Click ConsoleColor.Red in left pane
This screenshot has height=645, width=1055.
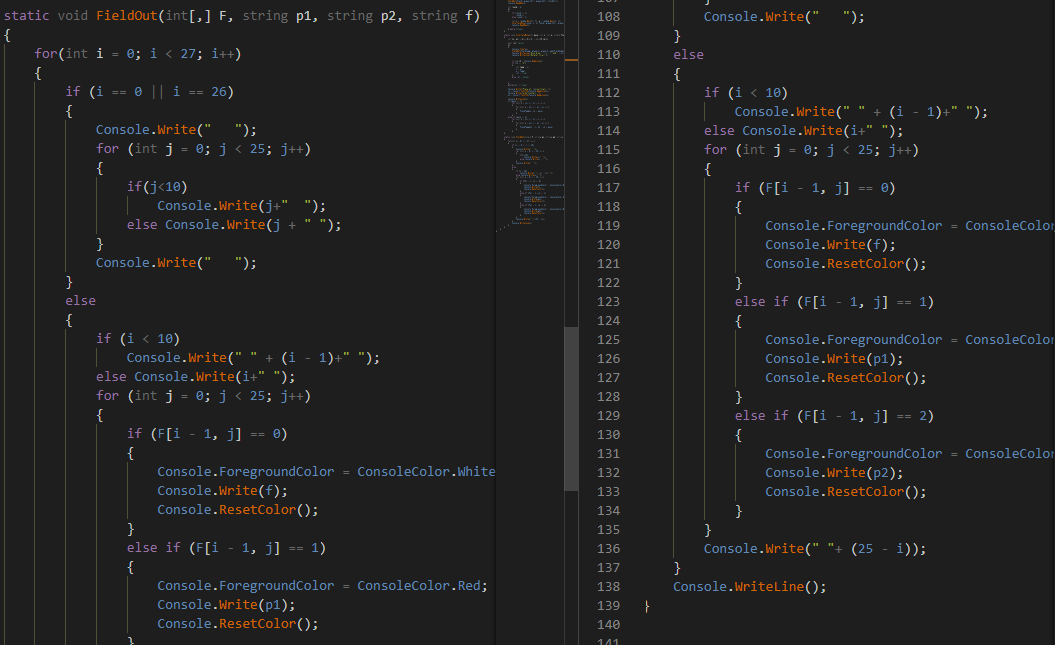421,585
